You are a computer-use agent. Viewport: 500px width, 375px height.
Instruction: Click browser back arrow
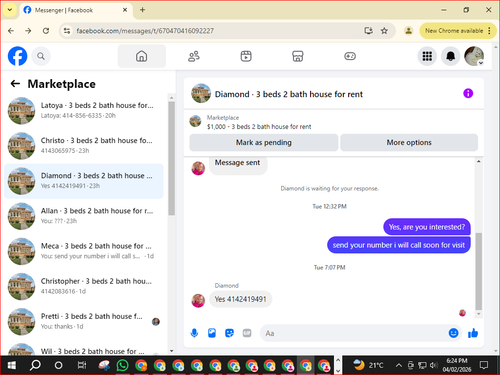(x=11, y=31)
